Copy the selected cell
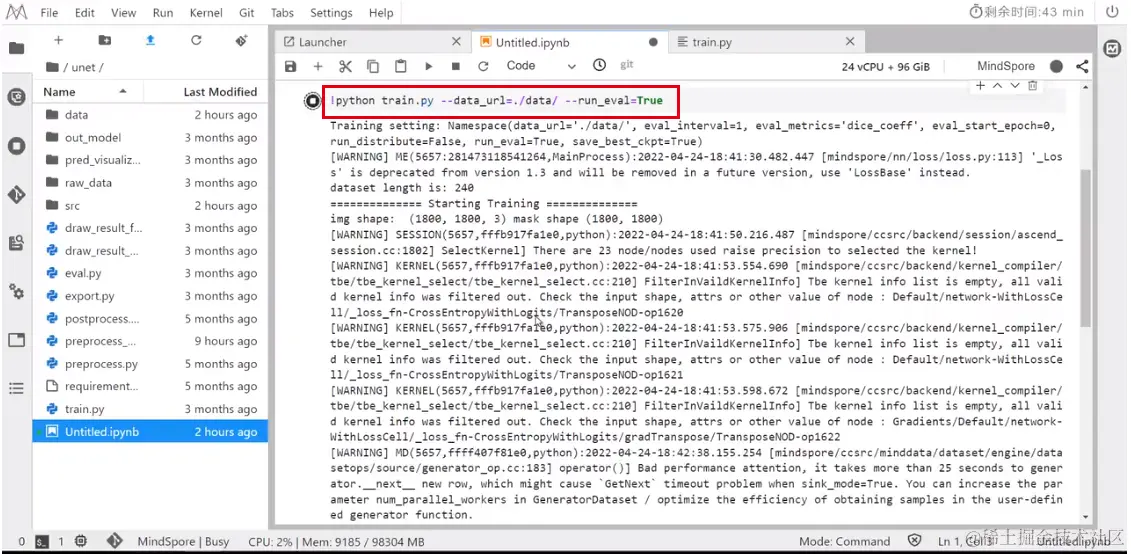This screenshot has width=1131, height=554. coord(373,66)
